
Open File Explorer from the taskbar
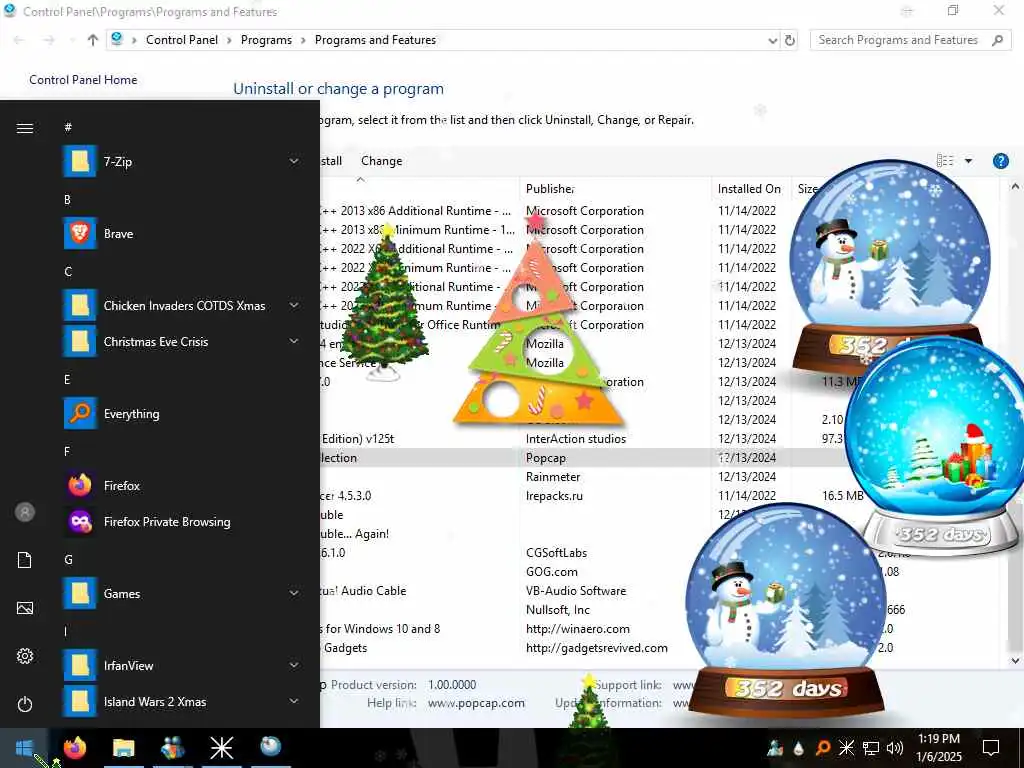(x=123, y=747)
